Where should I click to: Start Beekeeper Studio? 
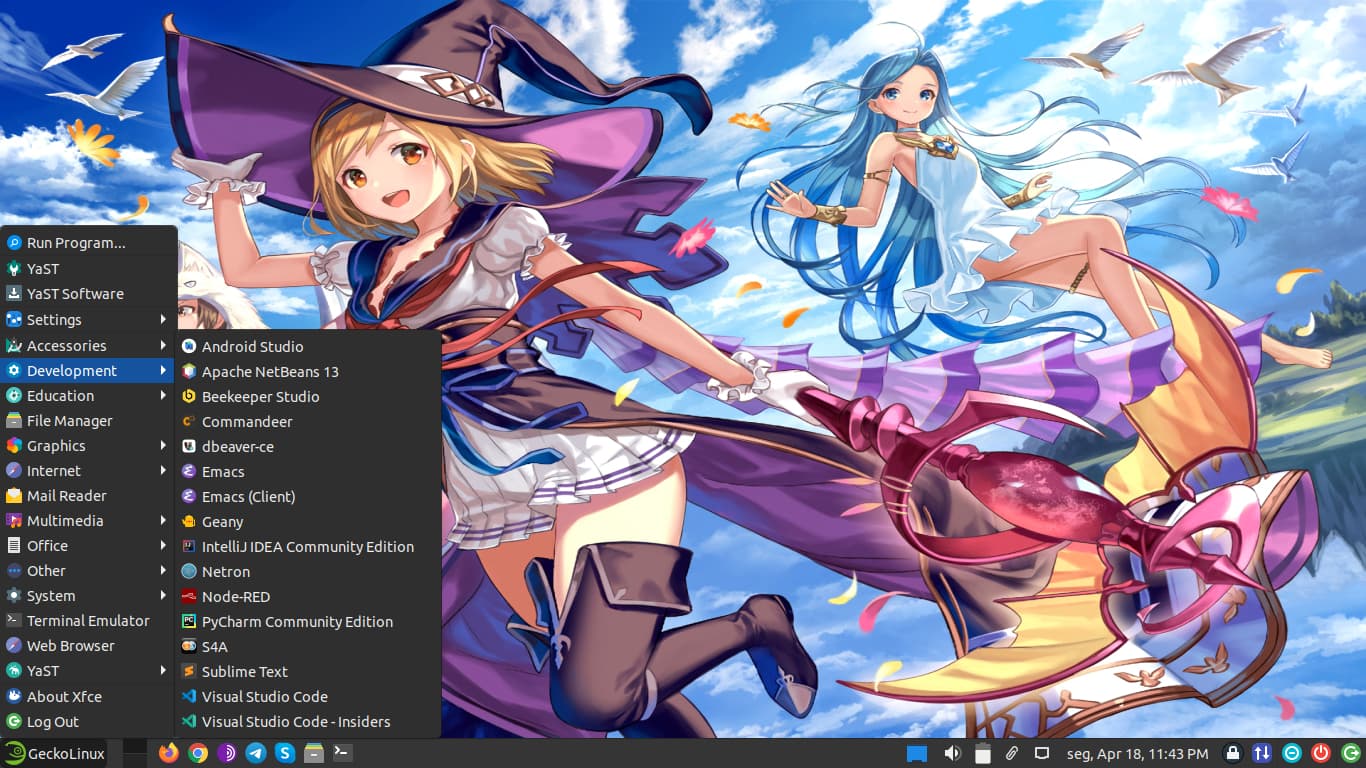point(308,396)
